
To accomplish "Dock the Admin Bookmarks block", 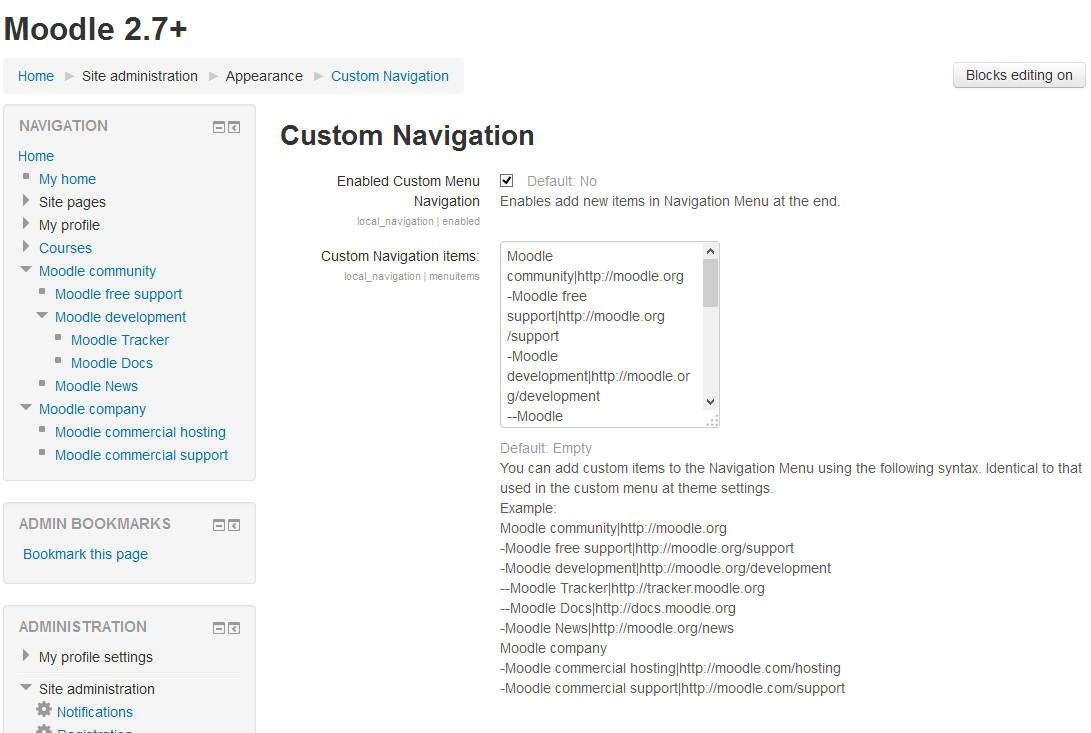I will point(234,525).
